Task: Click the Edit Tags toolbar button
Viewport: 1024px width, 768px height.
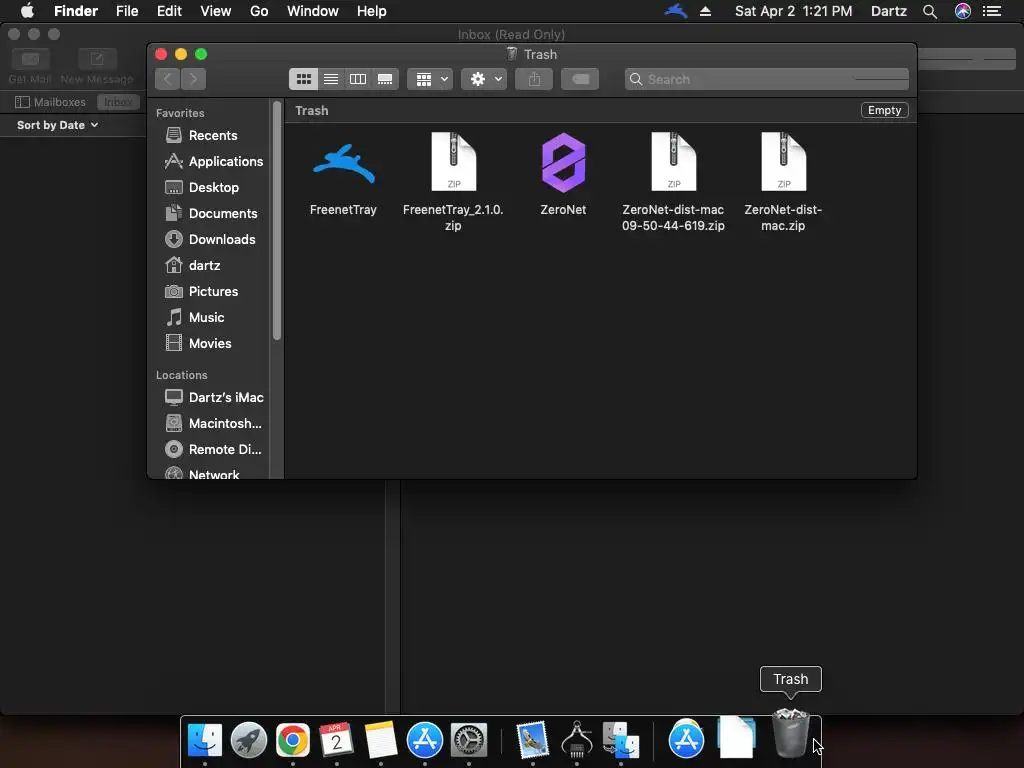Action: [580, 79]
